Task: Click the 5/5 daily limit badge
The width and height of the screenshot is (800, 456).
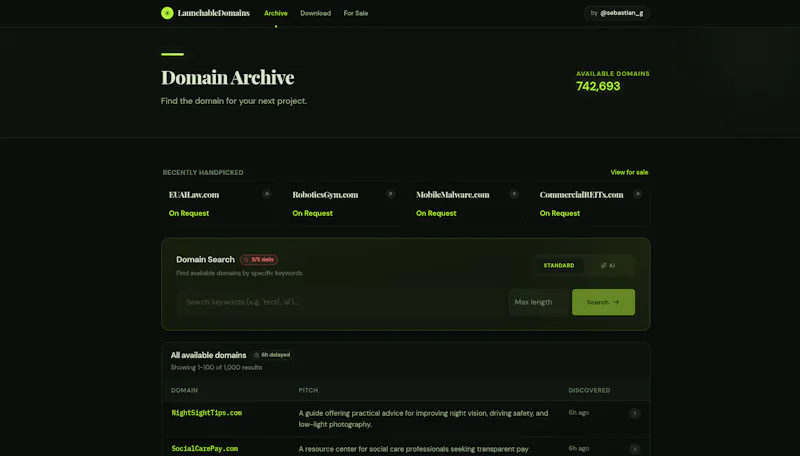Action: click(x=259, y=260)
